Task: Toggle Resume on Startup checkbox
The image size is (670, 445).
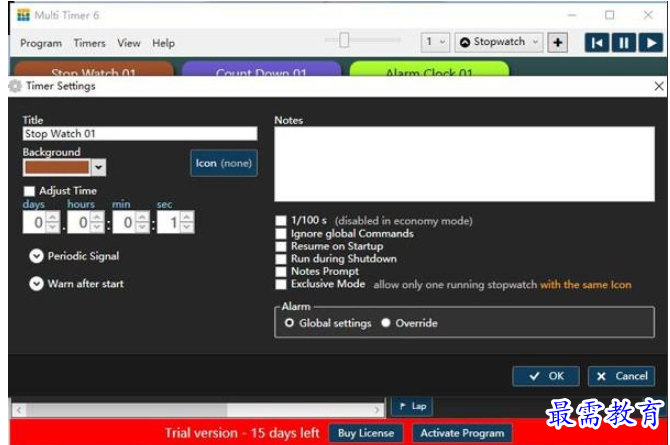Action: point(281,246)
